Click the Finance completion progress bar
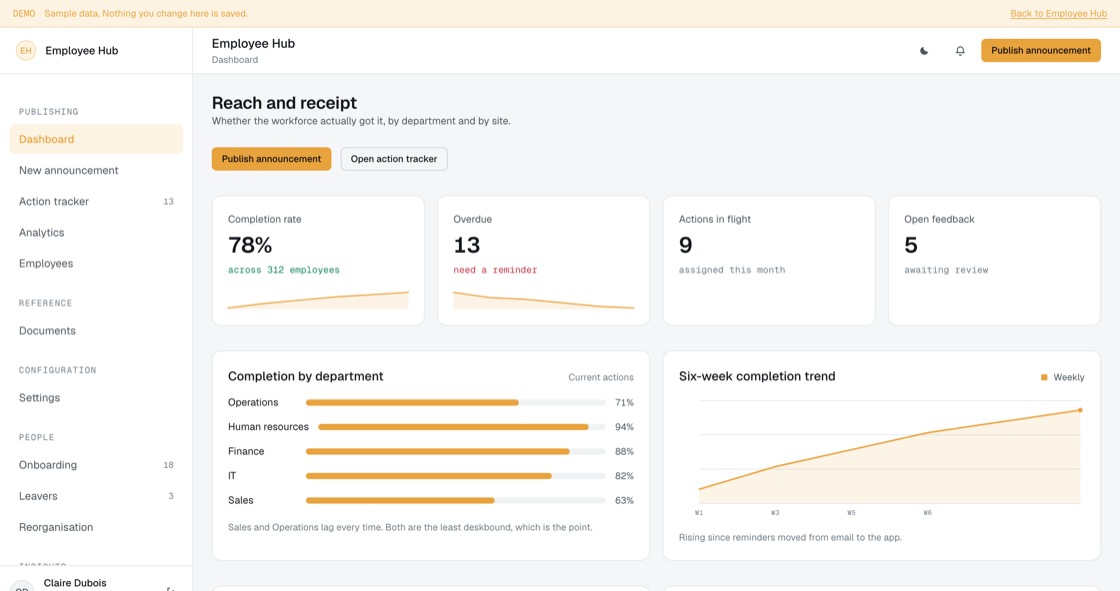 [456, 452]
